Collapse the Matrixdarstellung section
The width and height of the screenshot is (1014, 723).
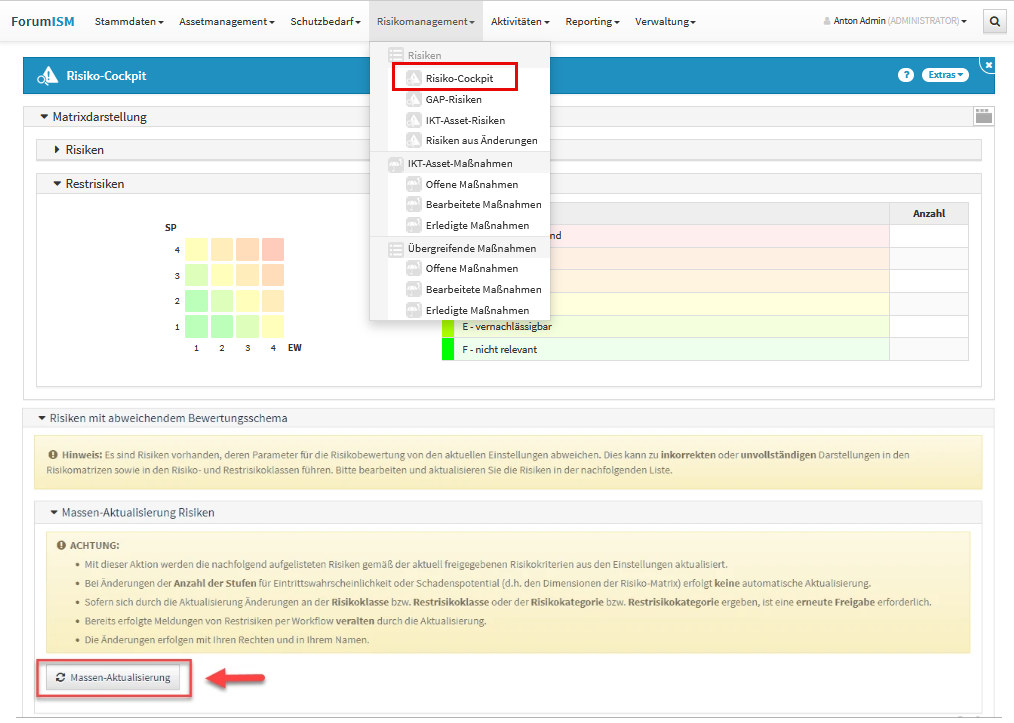point(44,117)
